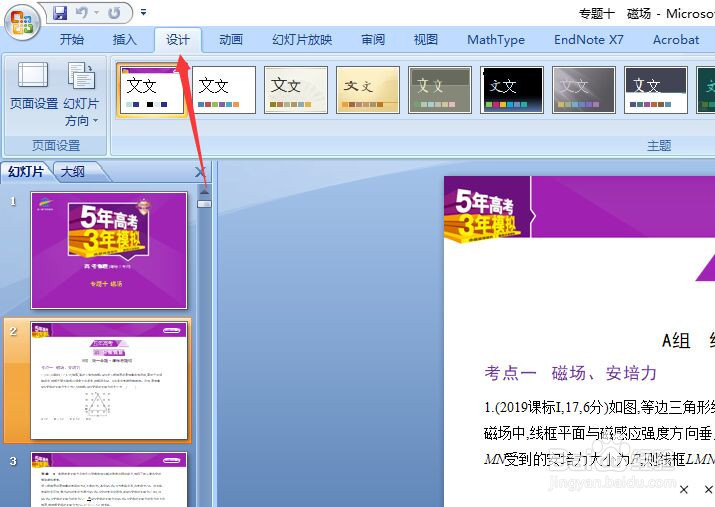Screen dimensions: 715x507
Task: Expand the 幻灯片方向 orientation dropdown
Action: [x=81, y=95]
